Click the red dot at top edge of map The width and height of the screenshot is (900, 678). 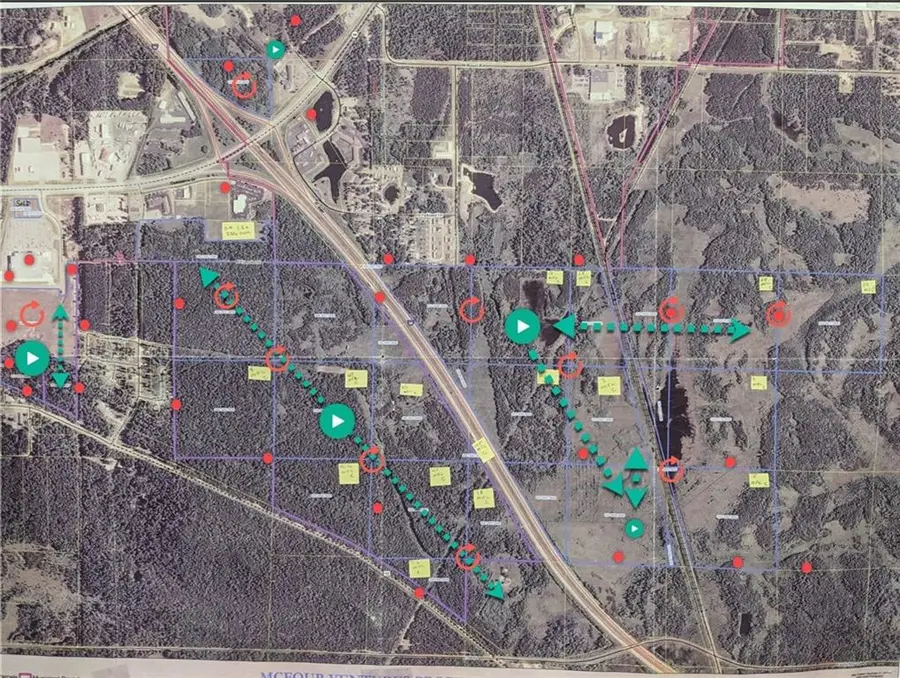pos(294,19)
